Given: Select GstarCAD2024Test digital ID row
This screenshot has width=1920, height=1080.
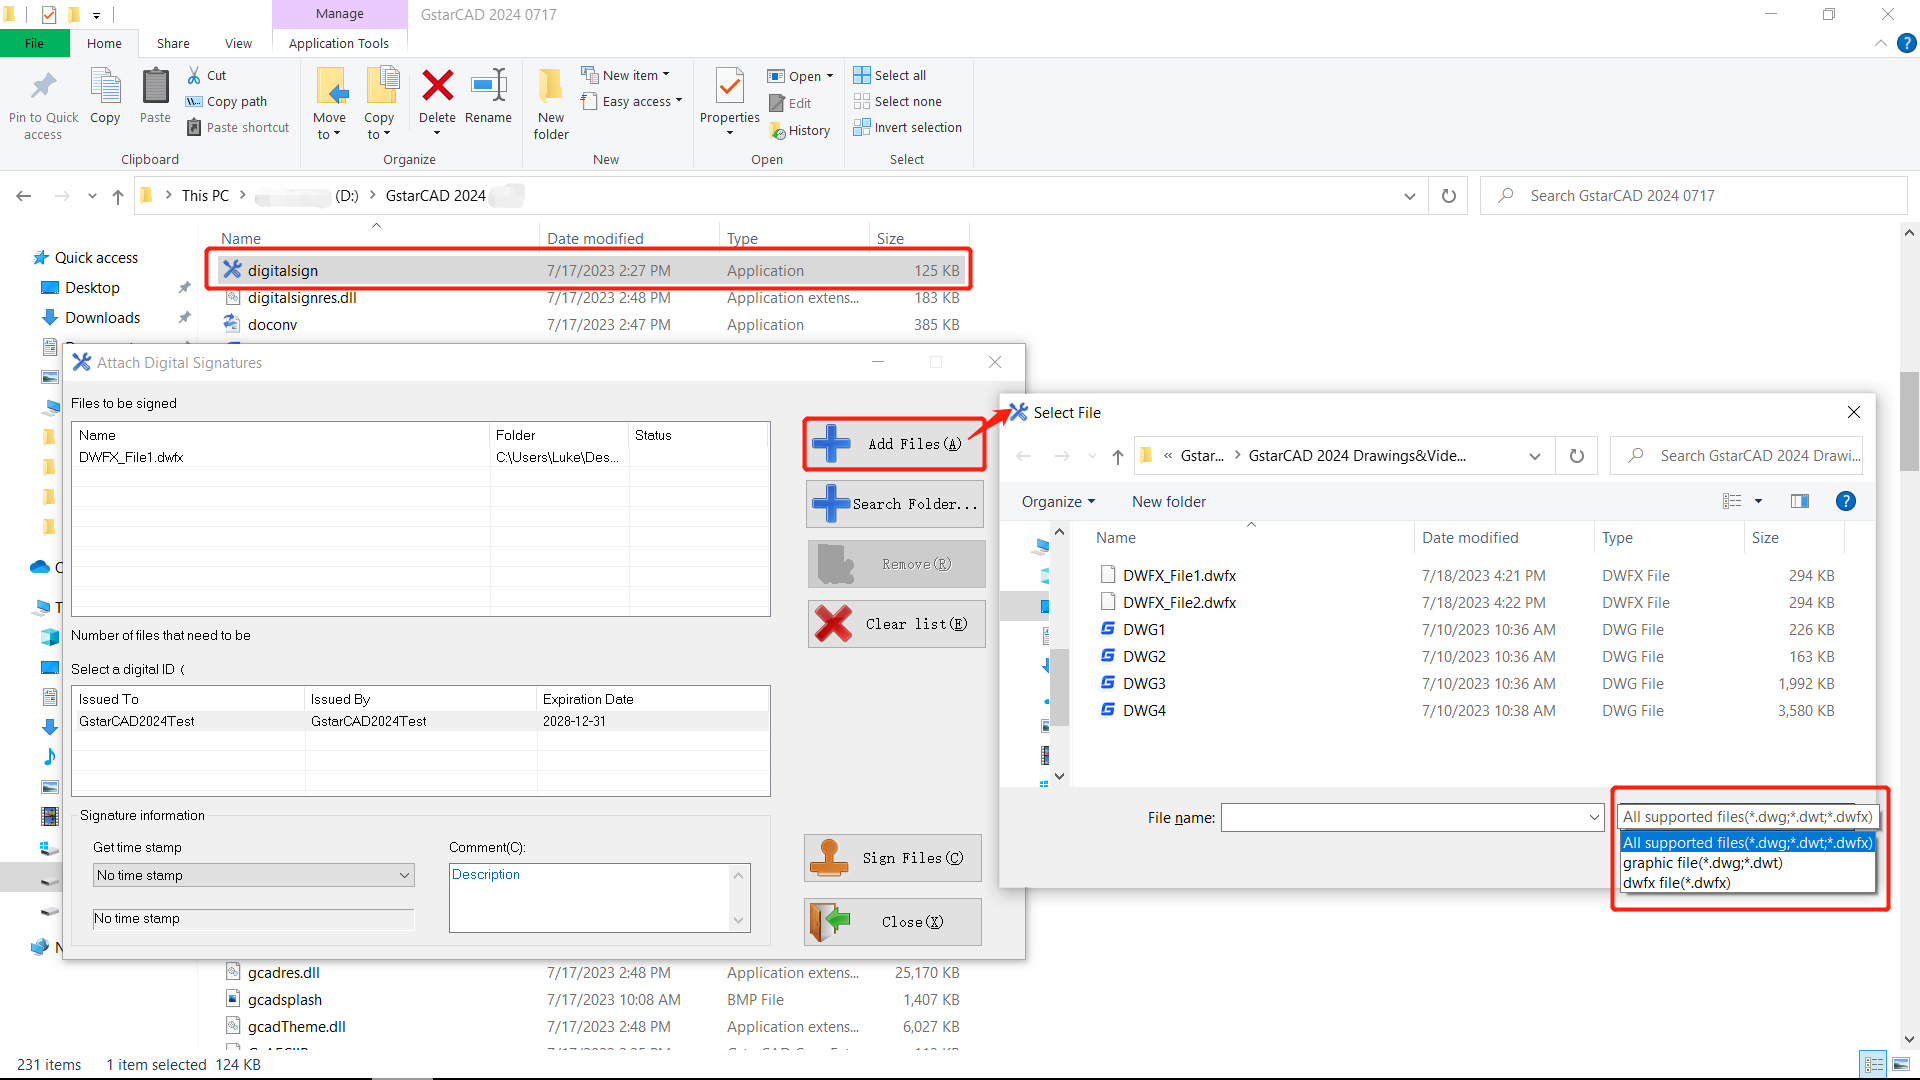Looking at the screenshot, I should (420, 721).
